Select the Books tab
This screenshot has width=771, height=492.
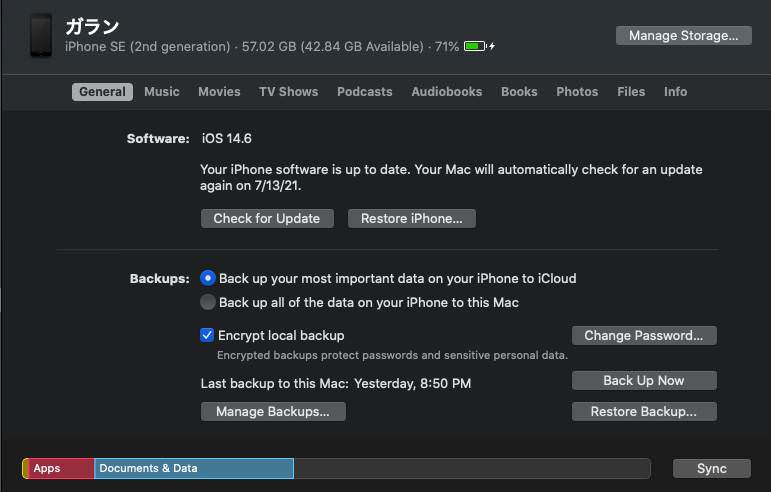point(519,92)
